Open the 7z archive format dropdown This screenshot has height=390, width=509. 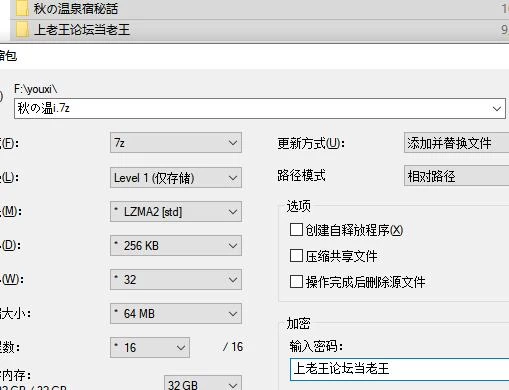(176, 143)
